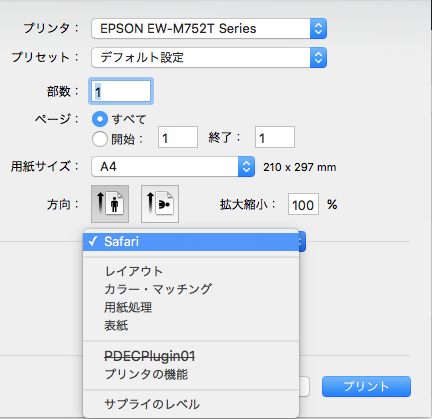
Task: Select portrait orientation icon
Action: point(110,204)
